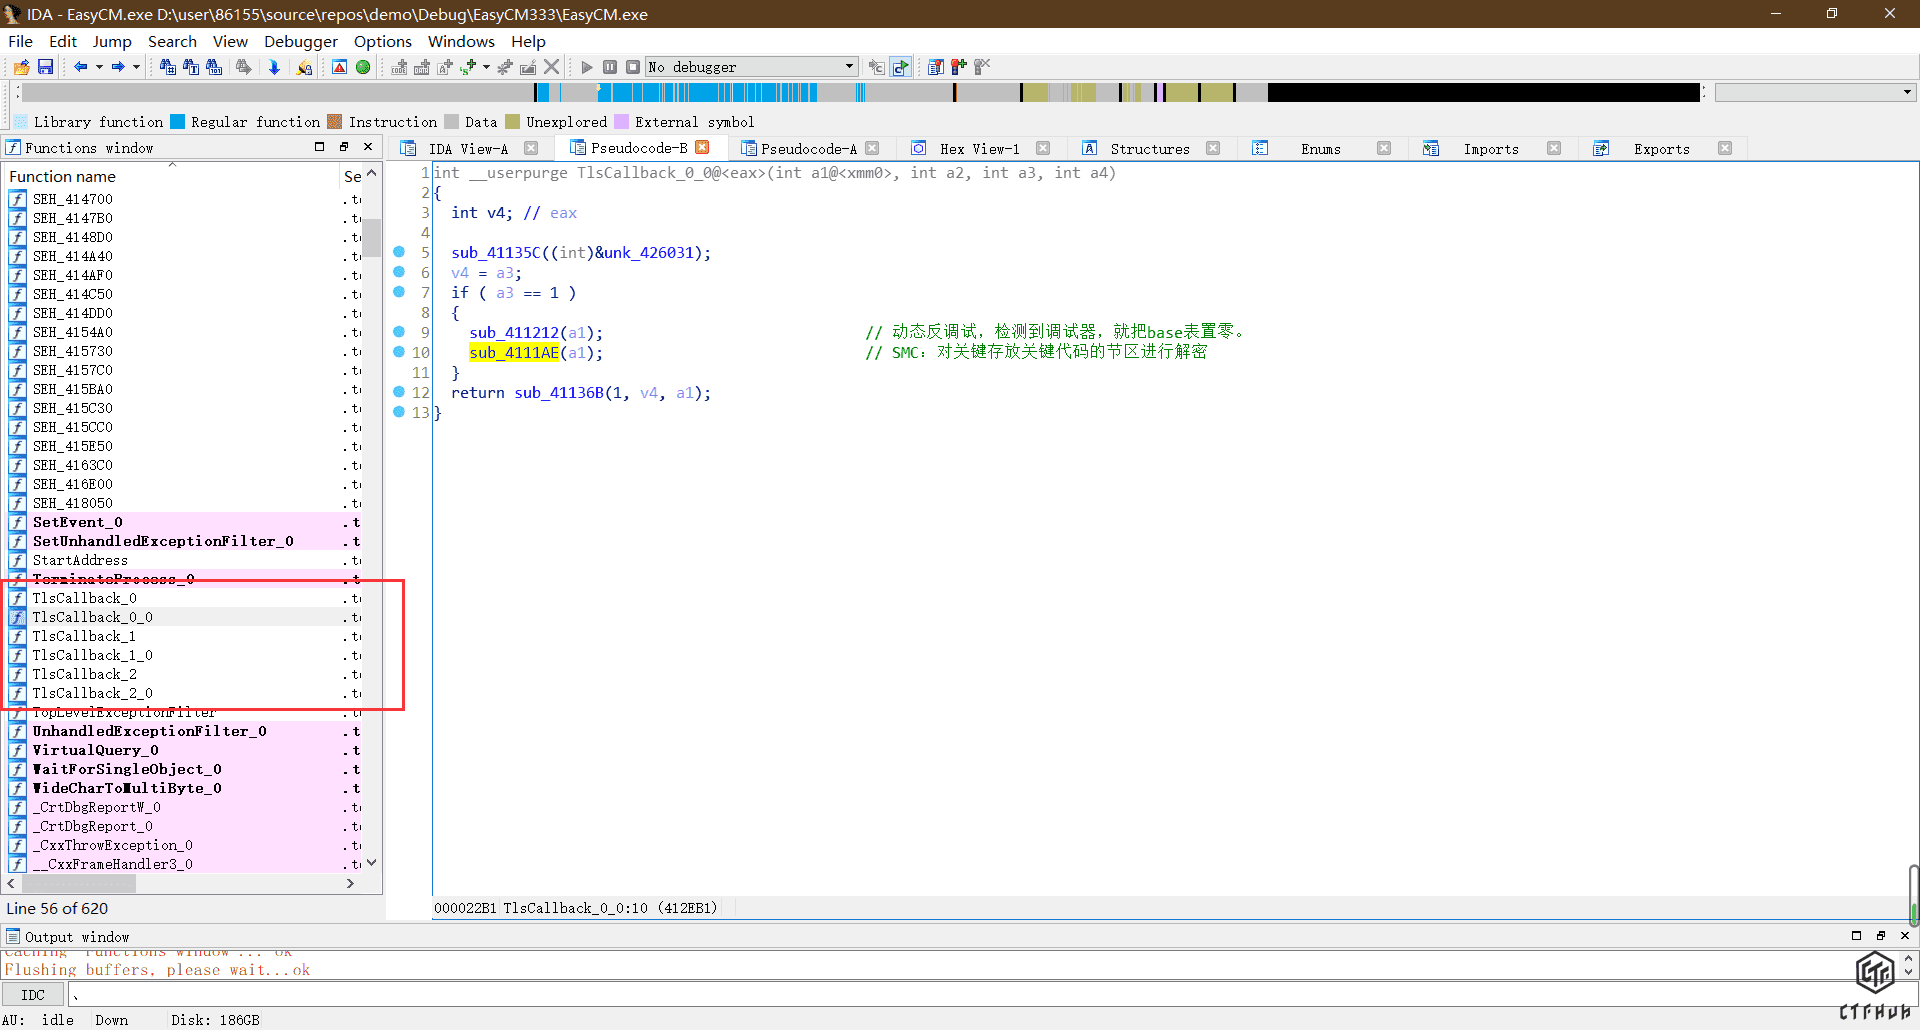Click the Save database icon
The width and height of the screenshot is (1920, 1030).
(x=45, y=67)
